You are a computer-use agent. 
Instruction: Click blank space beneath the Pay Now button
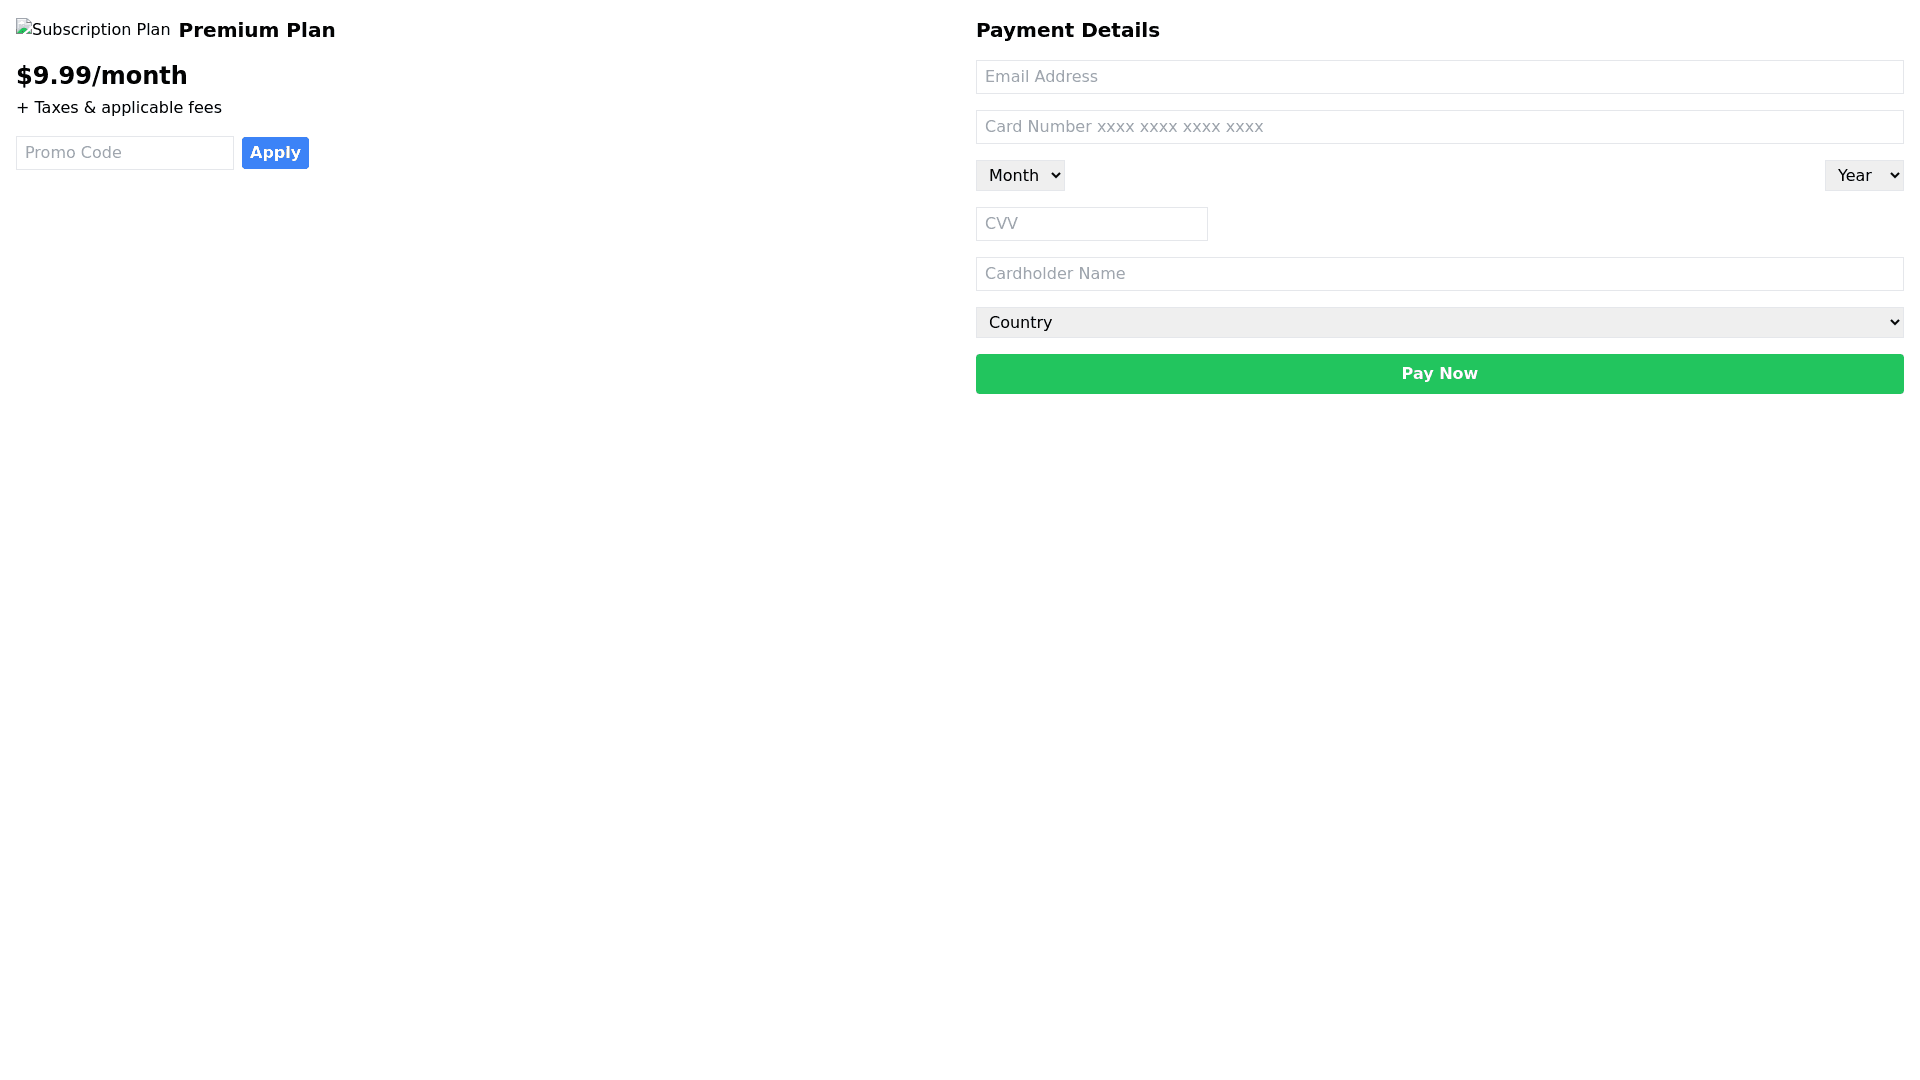point(1439,600)
